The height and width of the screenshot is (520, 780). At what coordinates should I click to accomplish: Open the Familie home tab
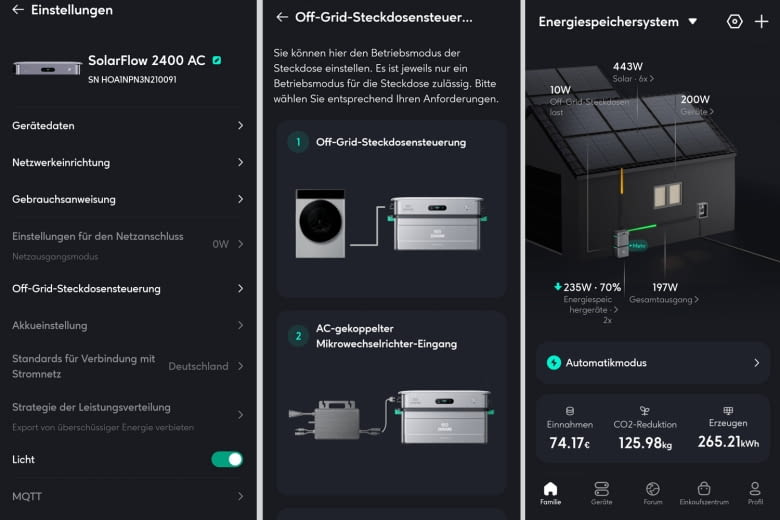pyautogui.click(x=550, y=493)
